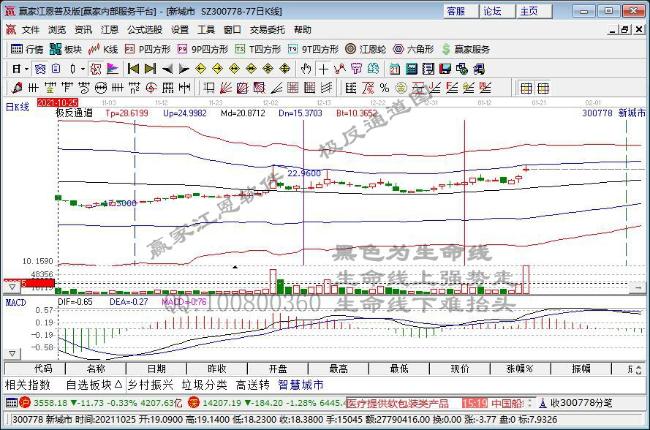This screenshot has height=430, width=650.
Task: Open 板块 sector view
Action: 66,49
